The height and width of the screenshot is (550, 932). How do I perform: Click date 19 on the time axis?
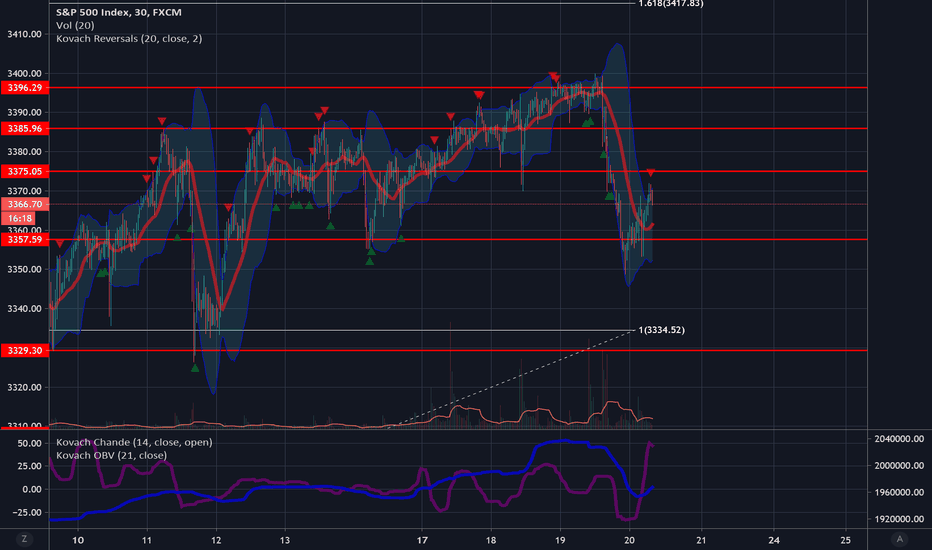pos(560,540)
